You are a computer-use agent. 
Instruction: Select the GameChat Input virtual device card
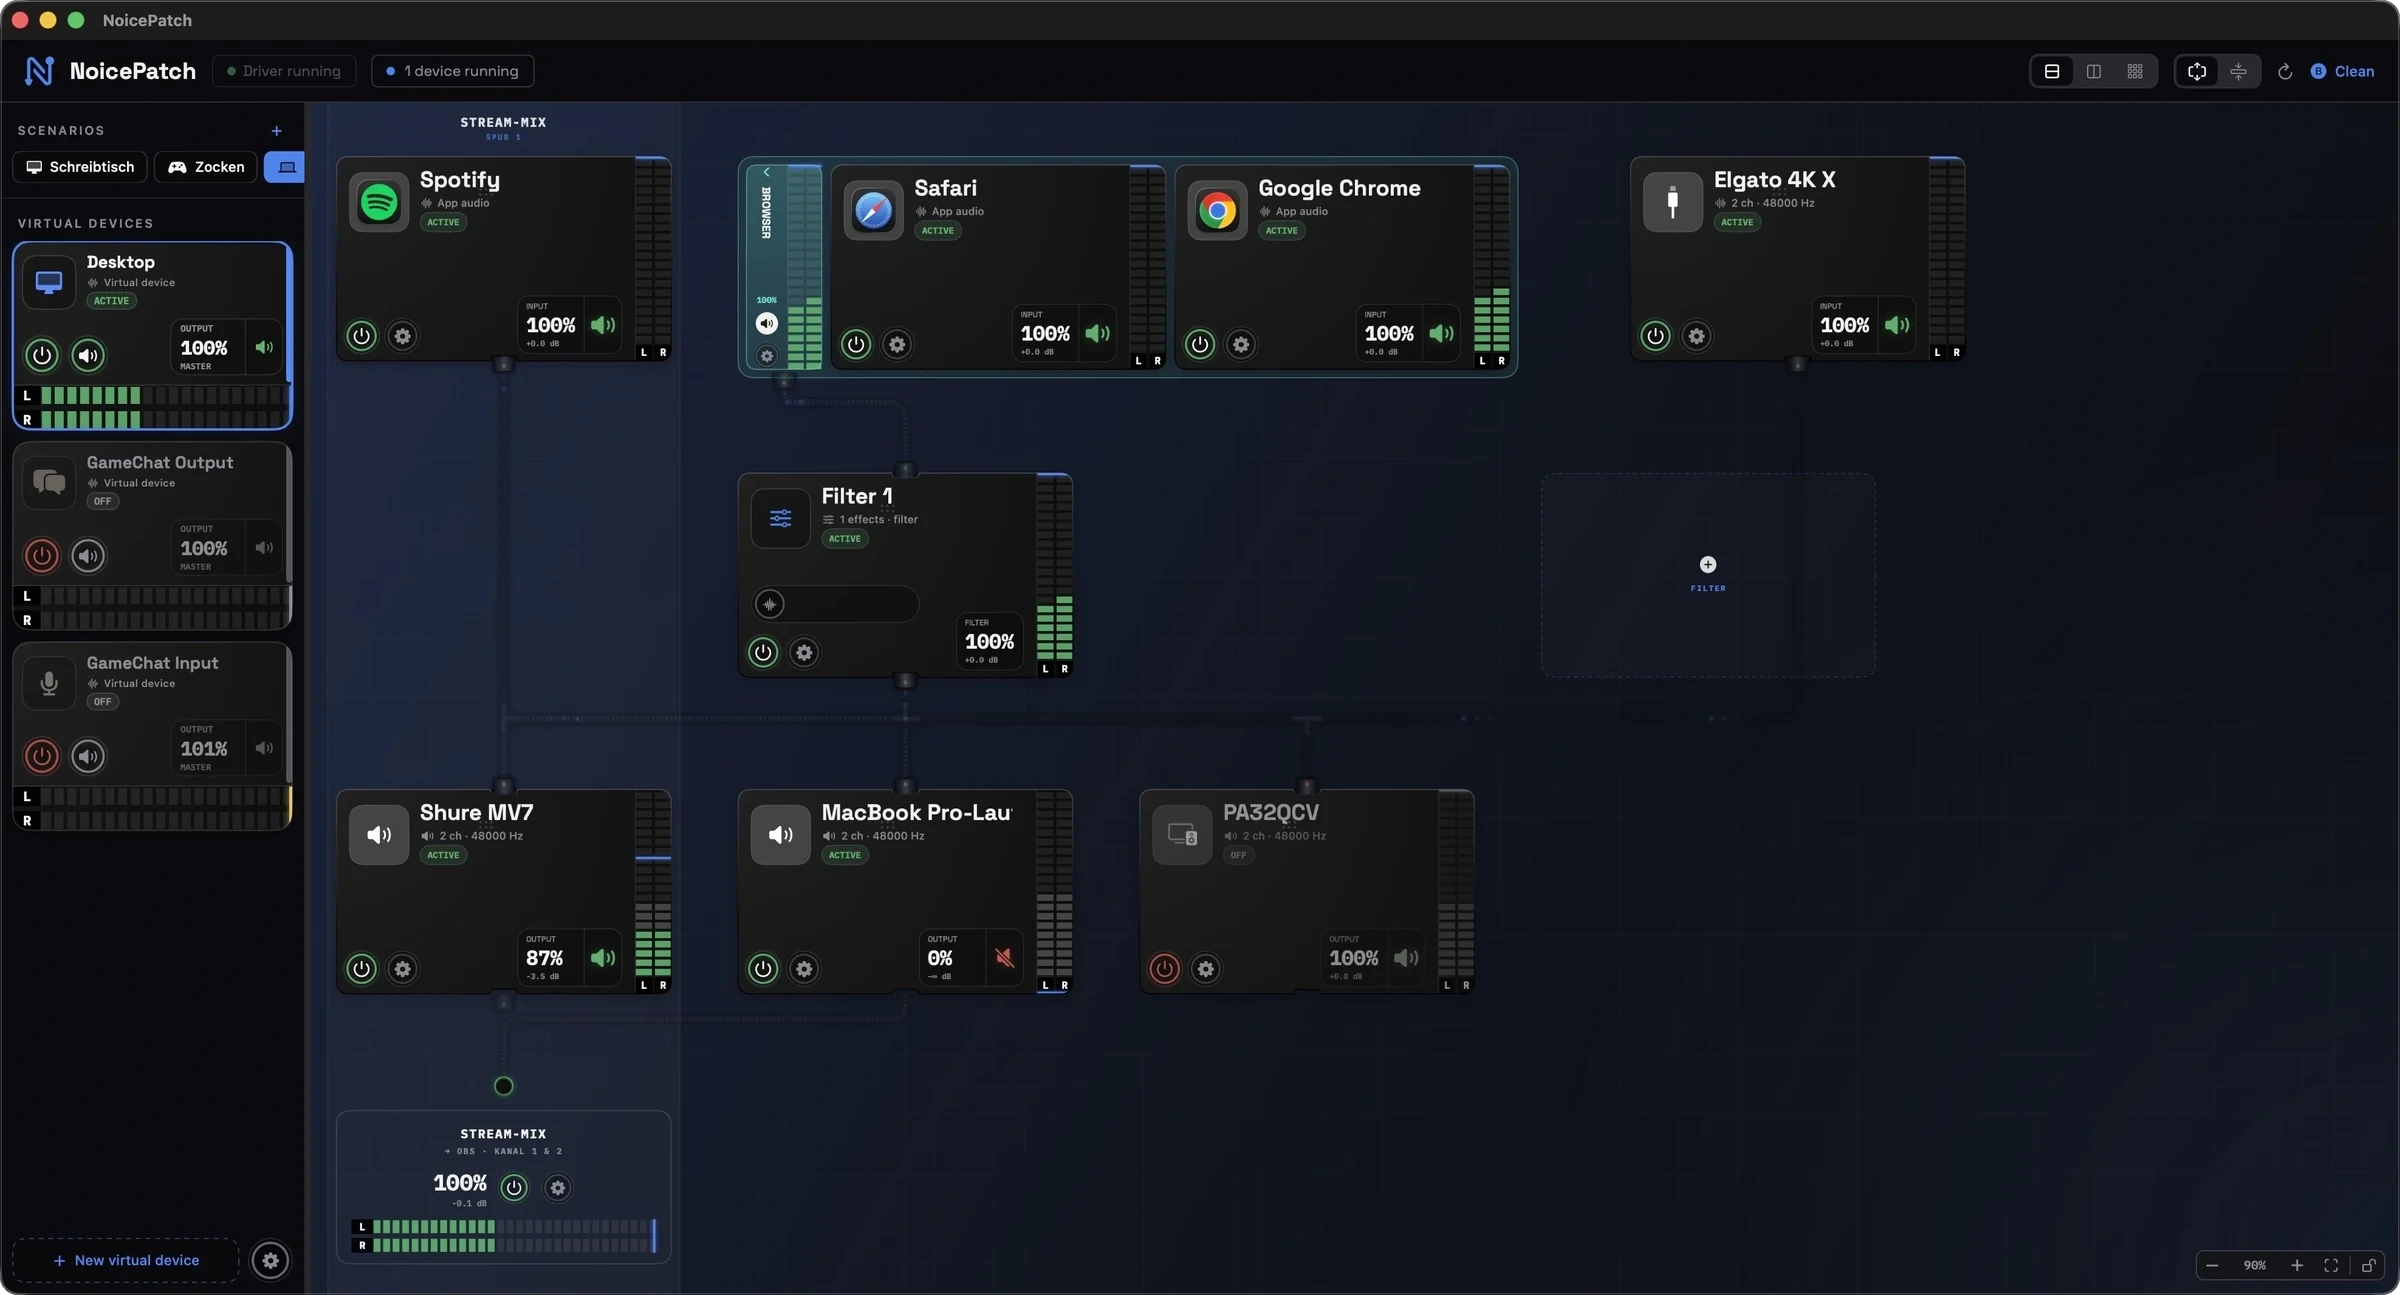pyautogui.click(x=152, y=736)
